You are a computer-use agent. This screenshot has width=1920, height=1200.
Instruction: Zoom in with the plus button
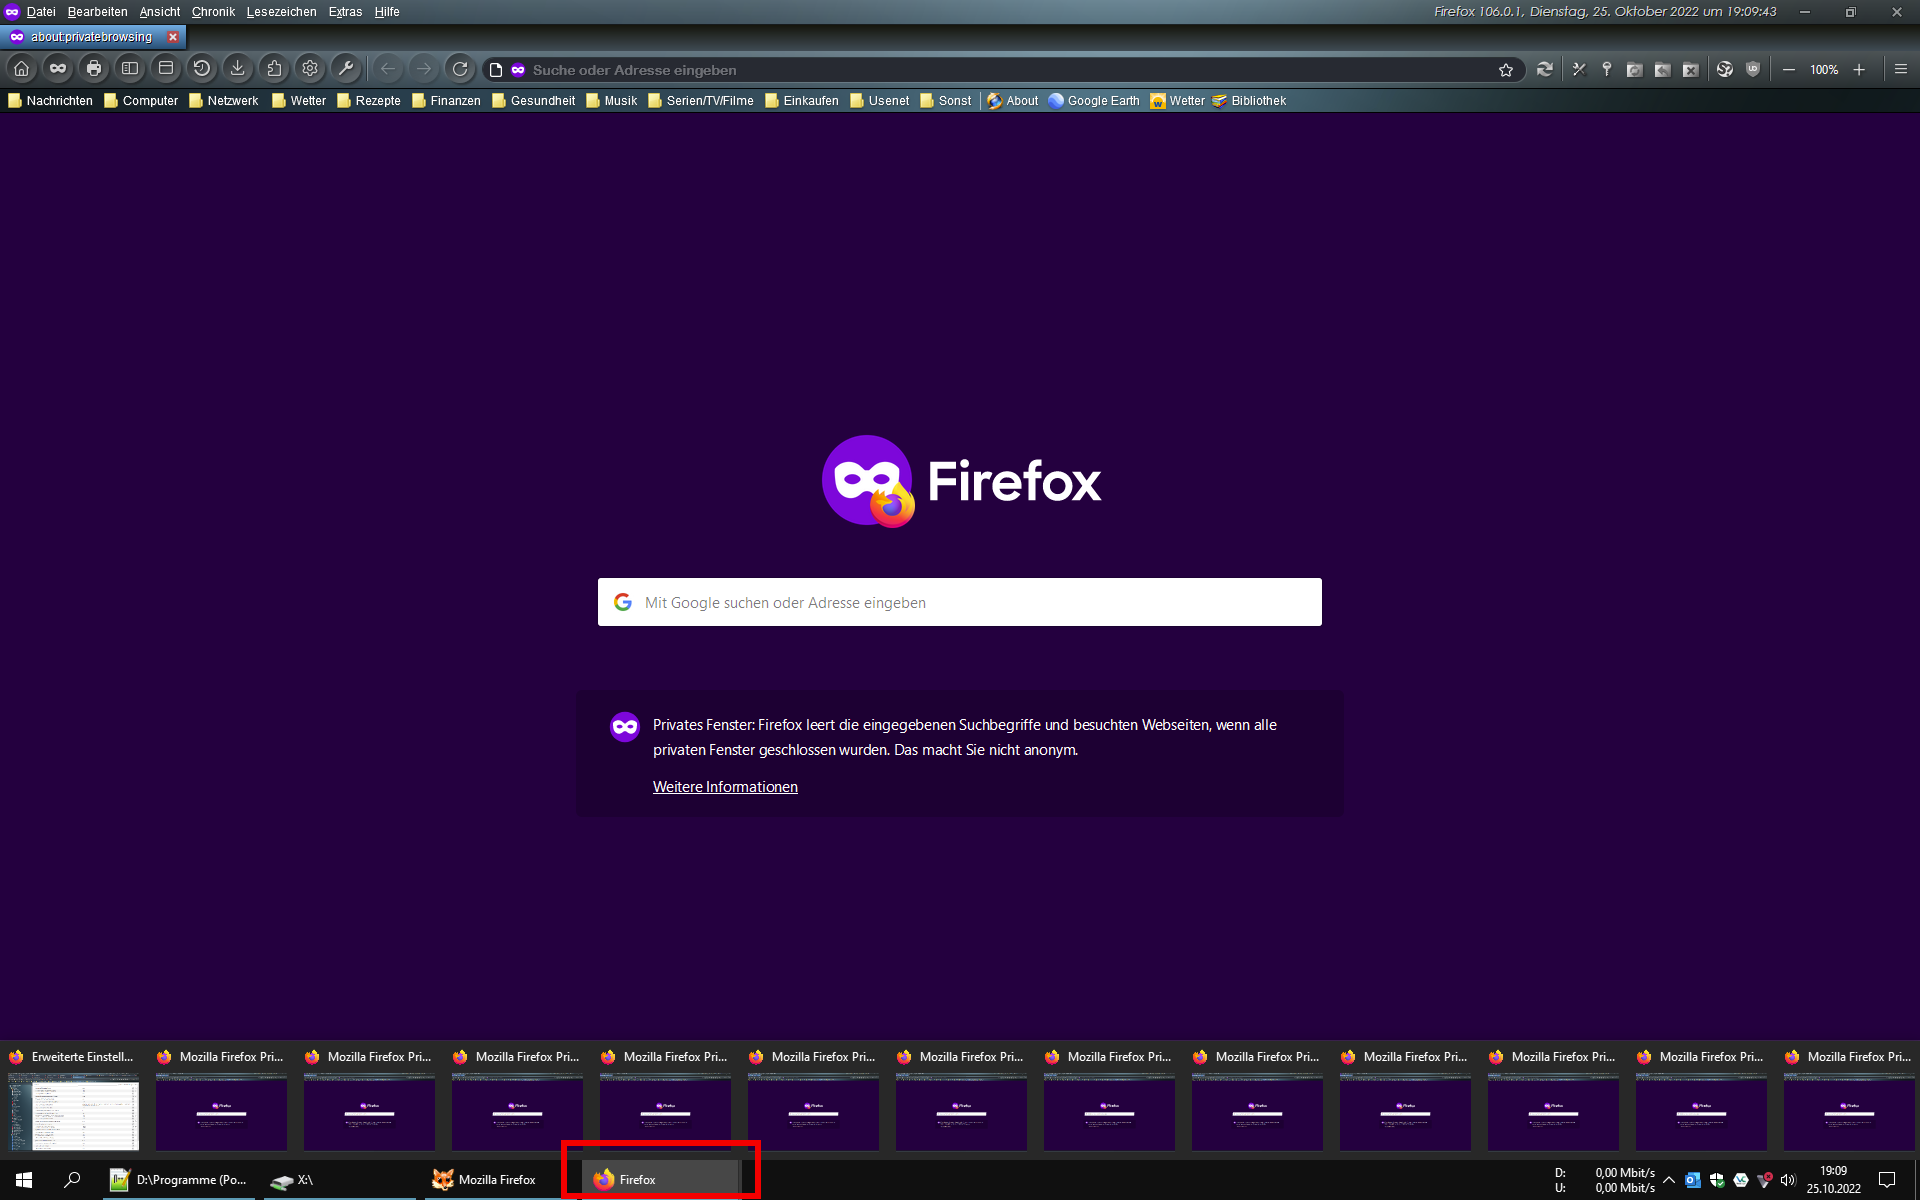1859,69
